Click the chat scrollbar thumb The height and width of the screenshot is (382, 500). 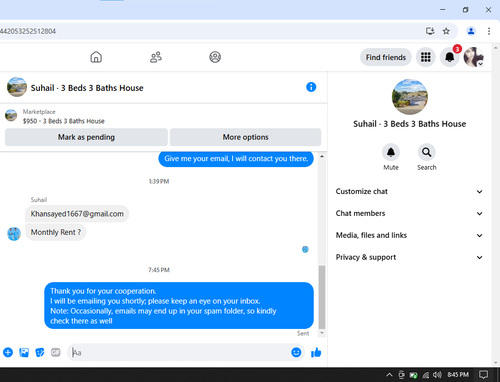coord(322,297)
